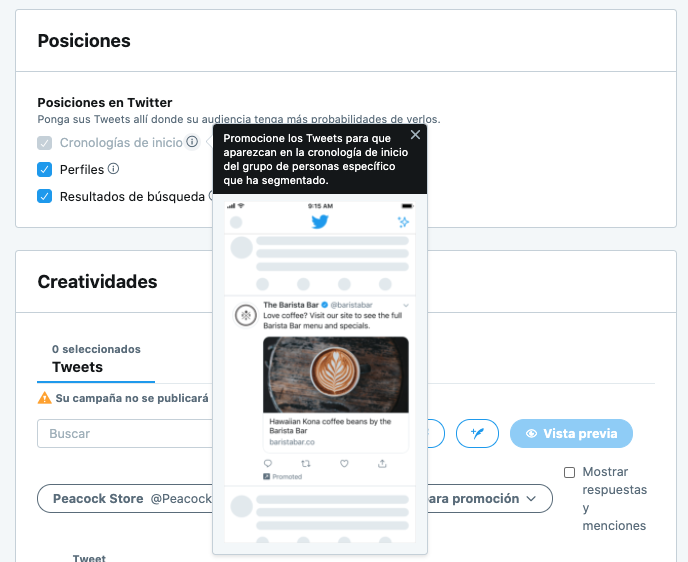Click the verified badge next to Barista Bar
The height and width of the screenshot is (562, 688).
[x=325, y=304]
